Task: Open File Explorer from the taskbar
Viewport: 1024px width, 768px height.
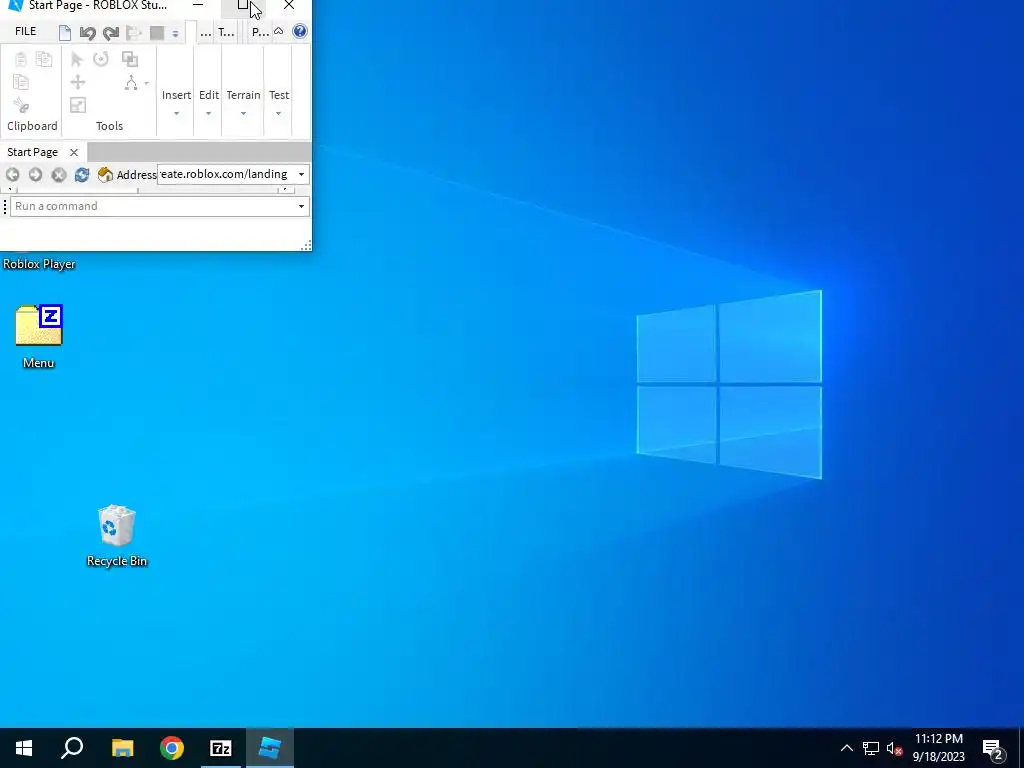Action: [122, 748]
